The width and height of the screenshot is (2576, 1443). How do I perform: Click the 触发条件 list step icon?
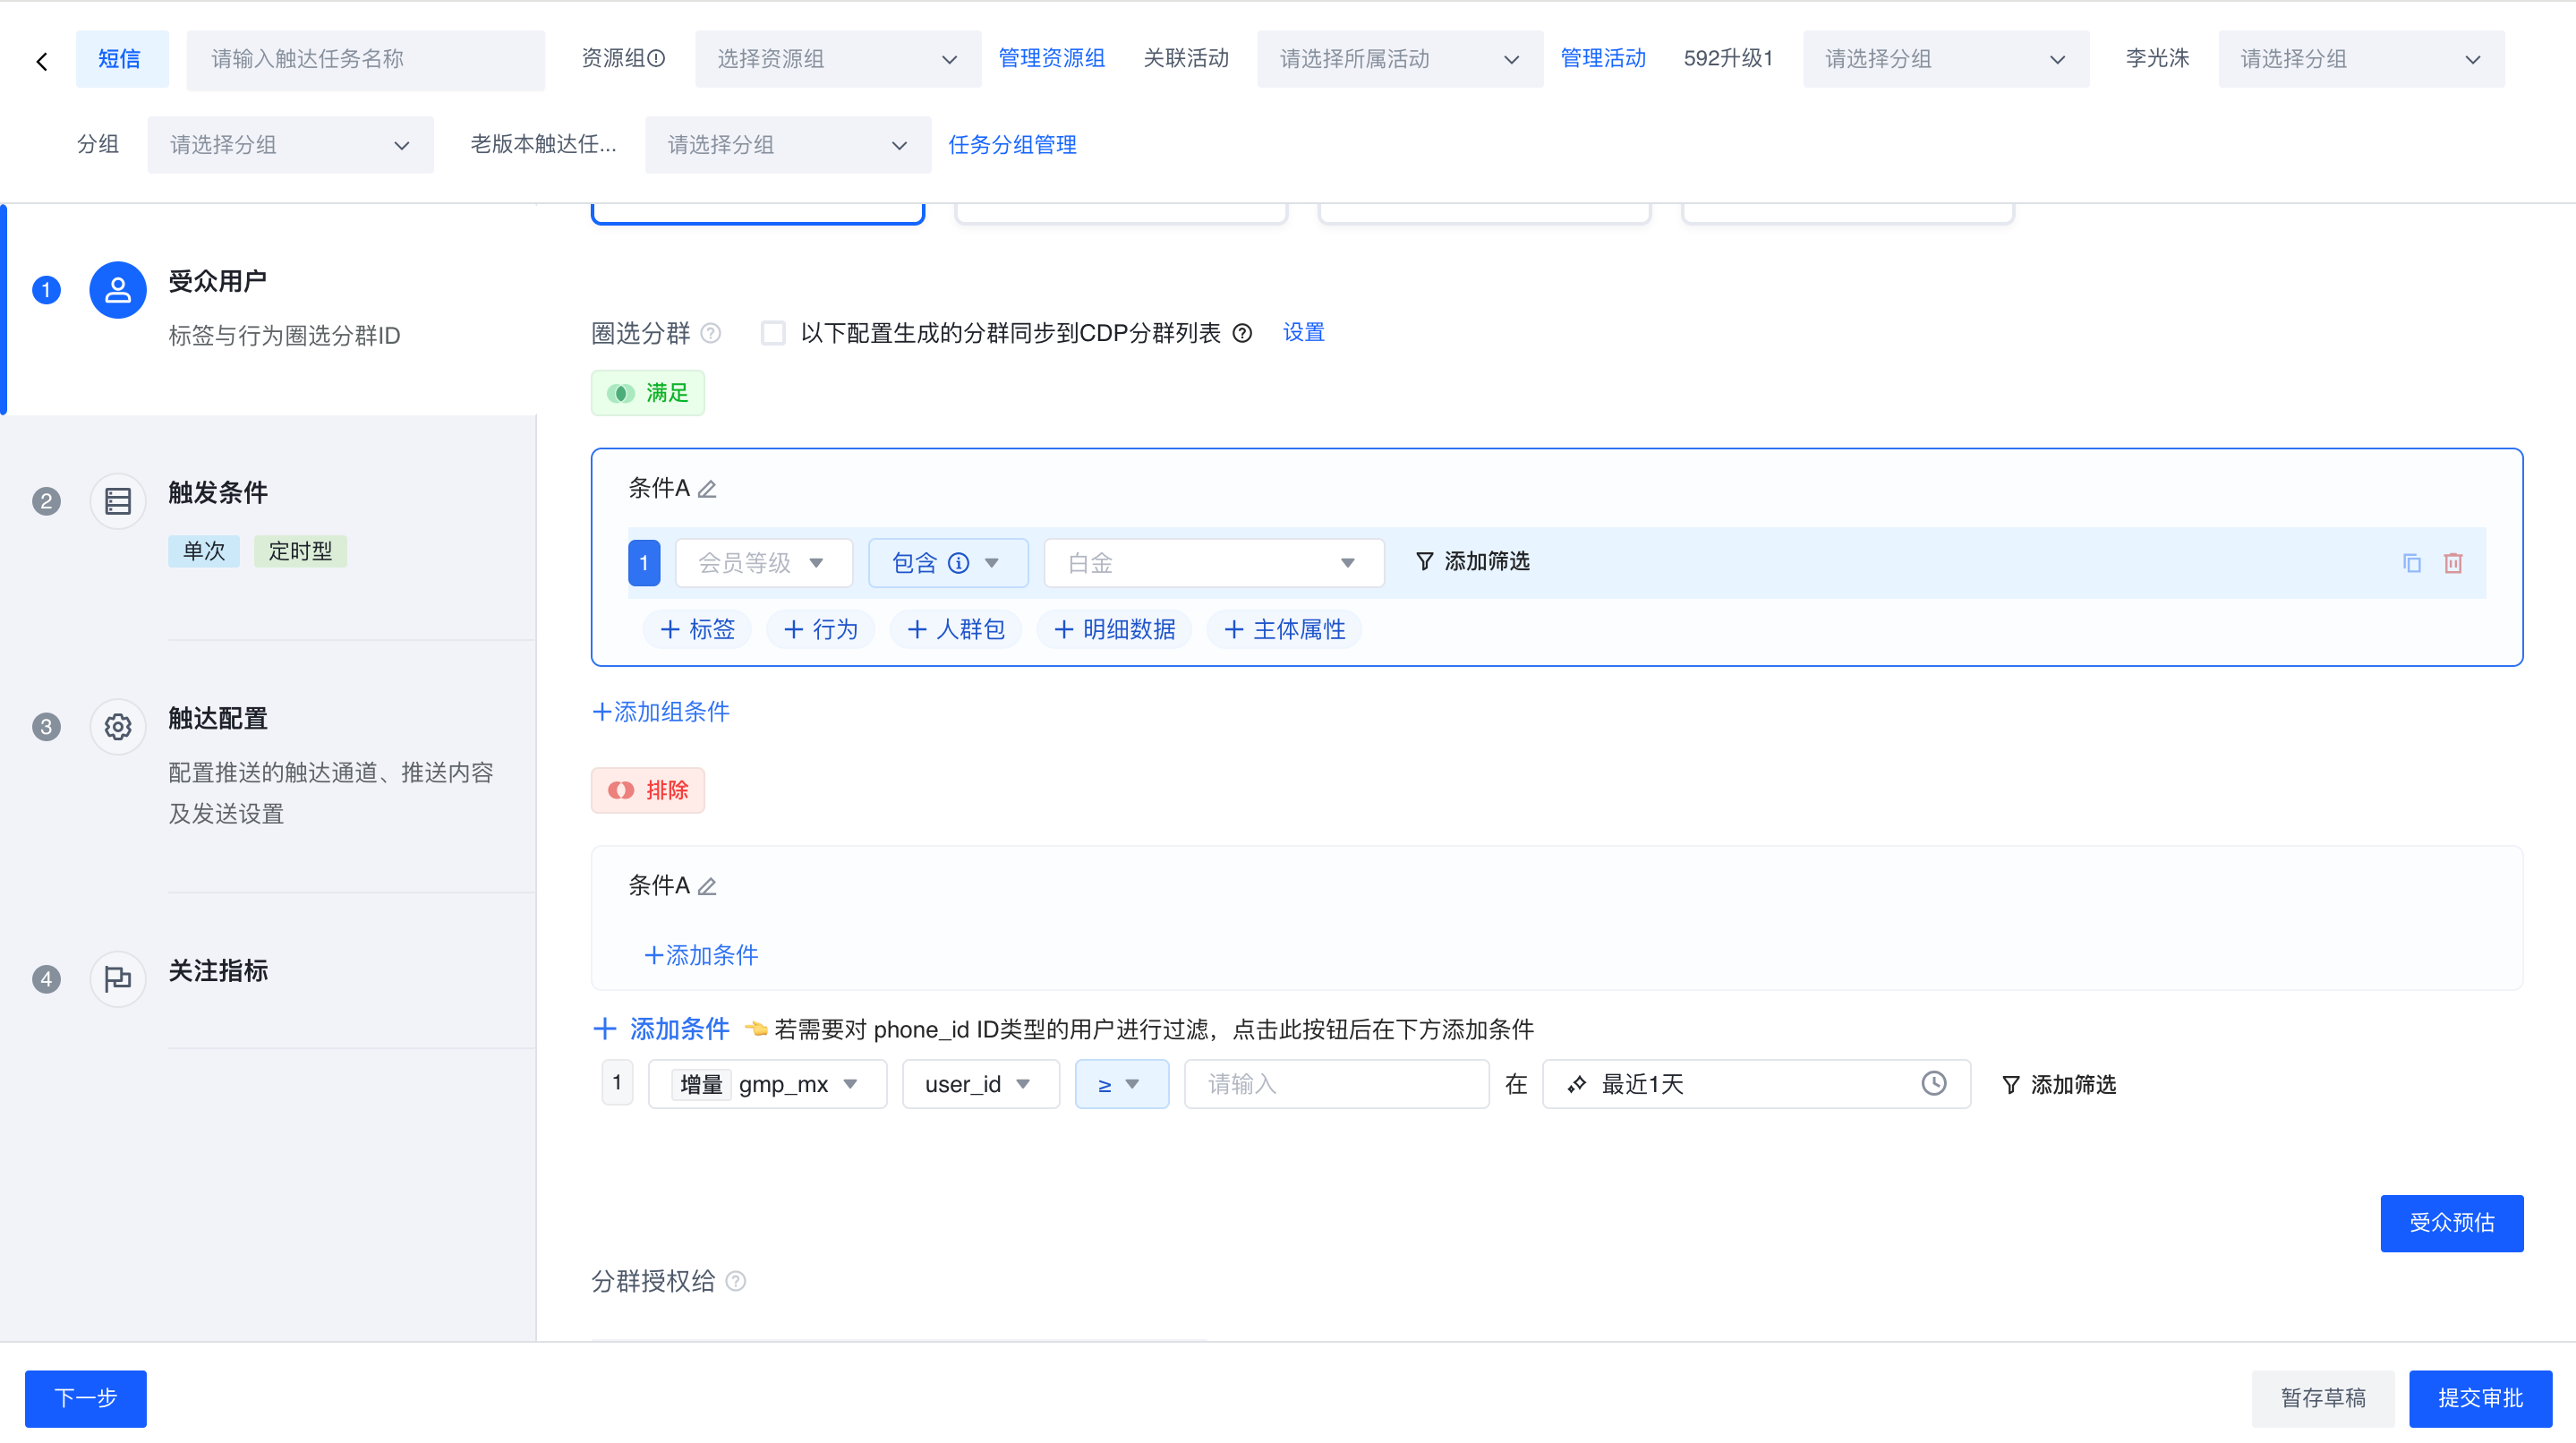coord(118,501)
